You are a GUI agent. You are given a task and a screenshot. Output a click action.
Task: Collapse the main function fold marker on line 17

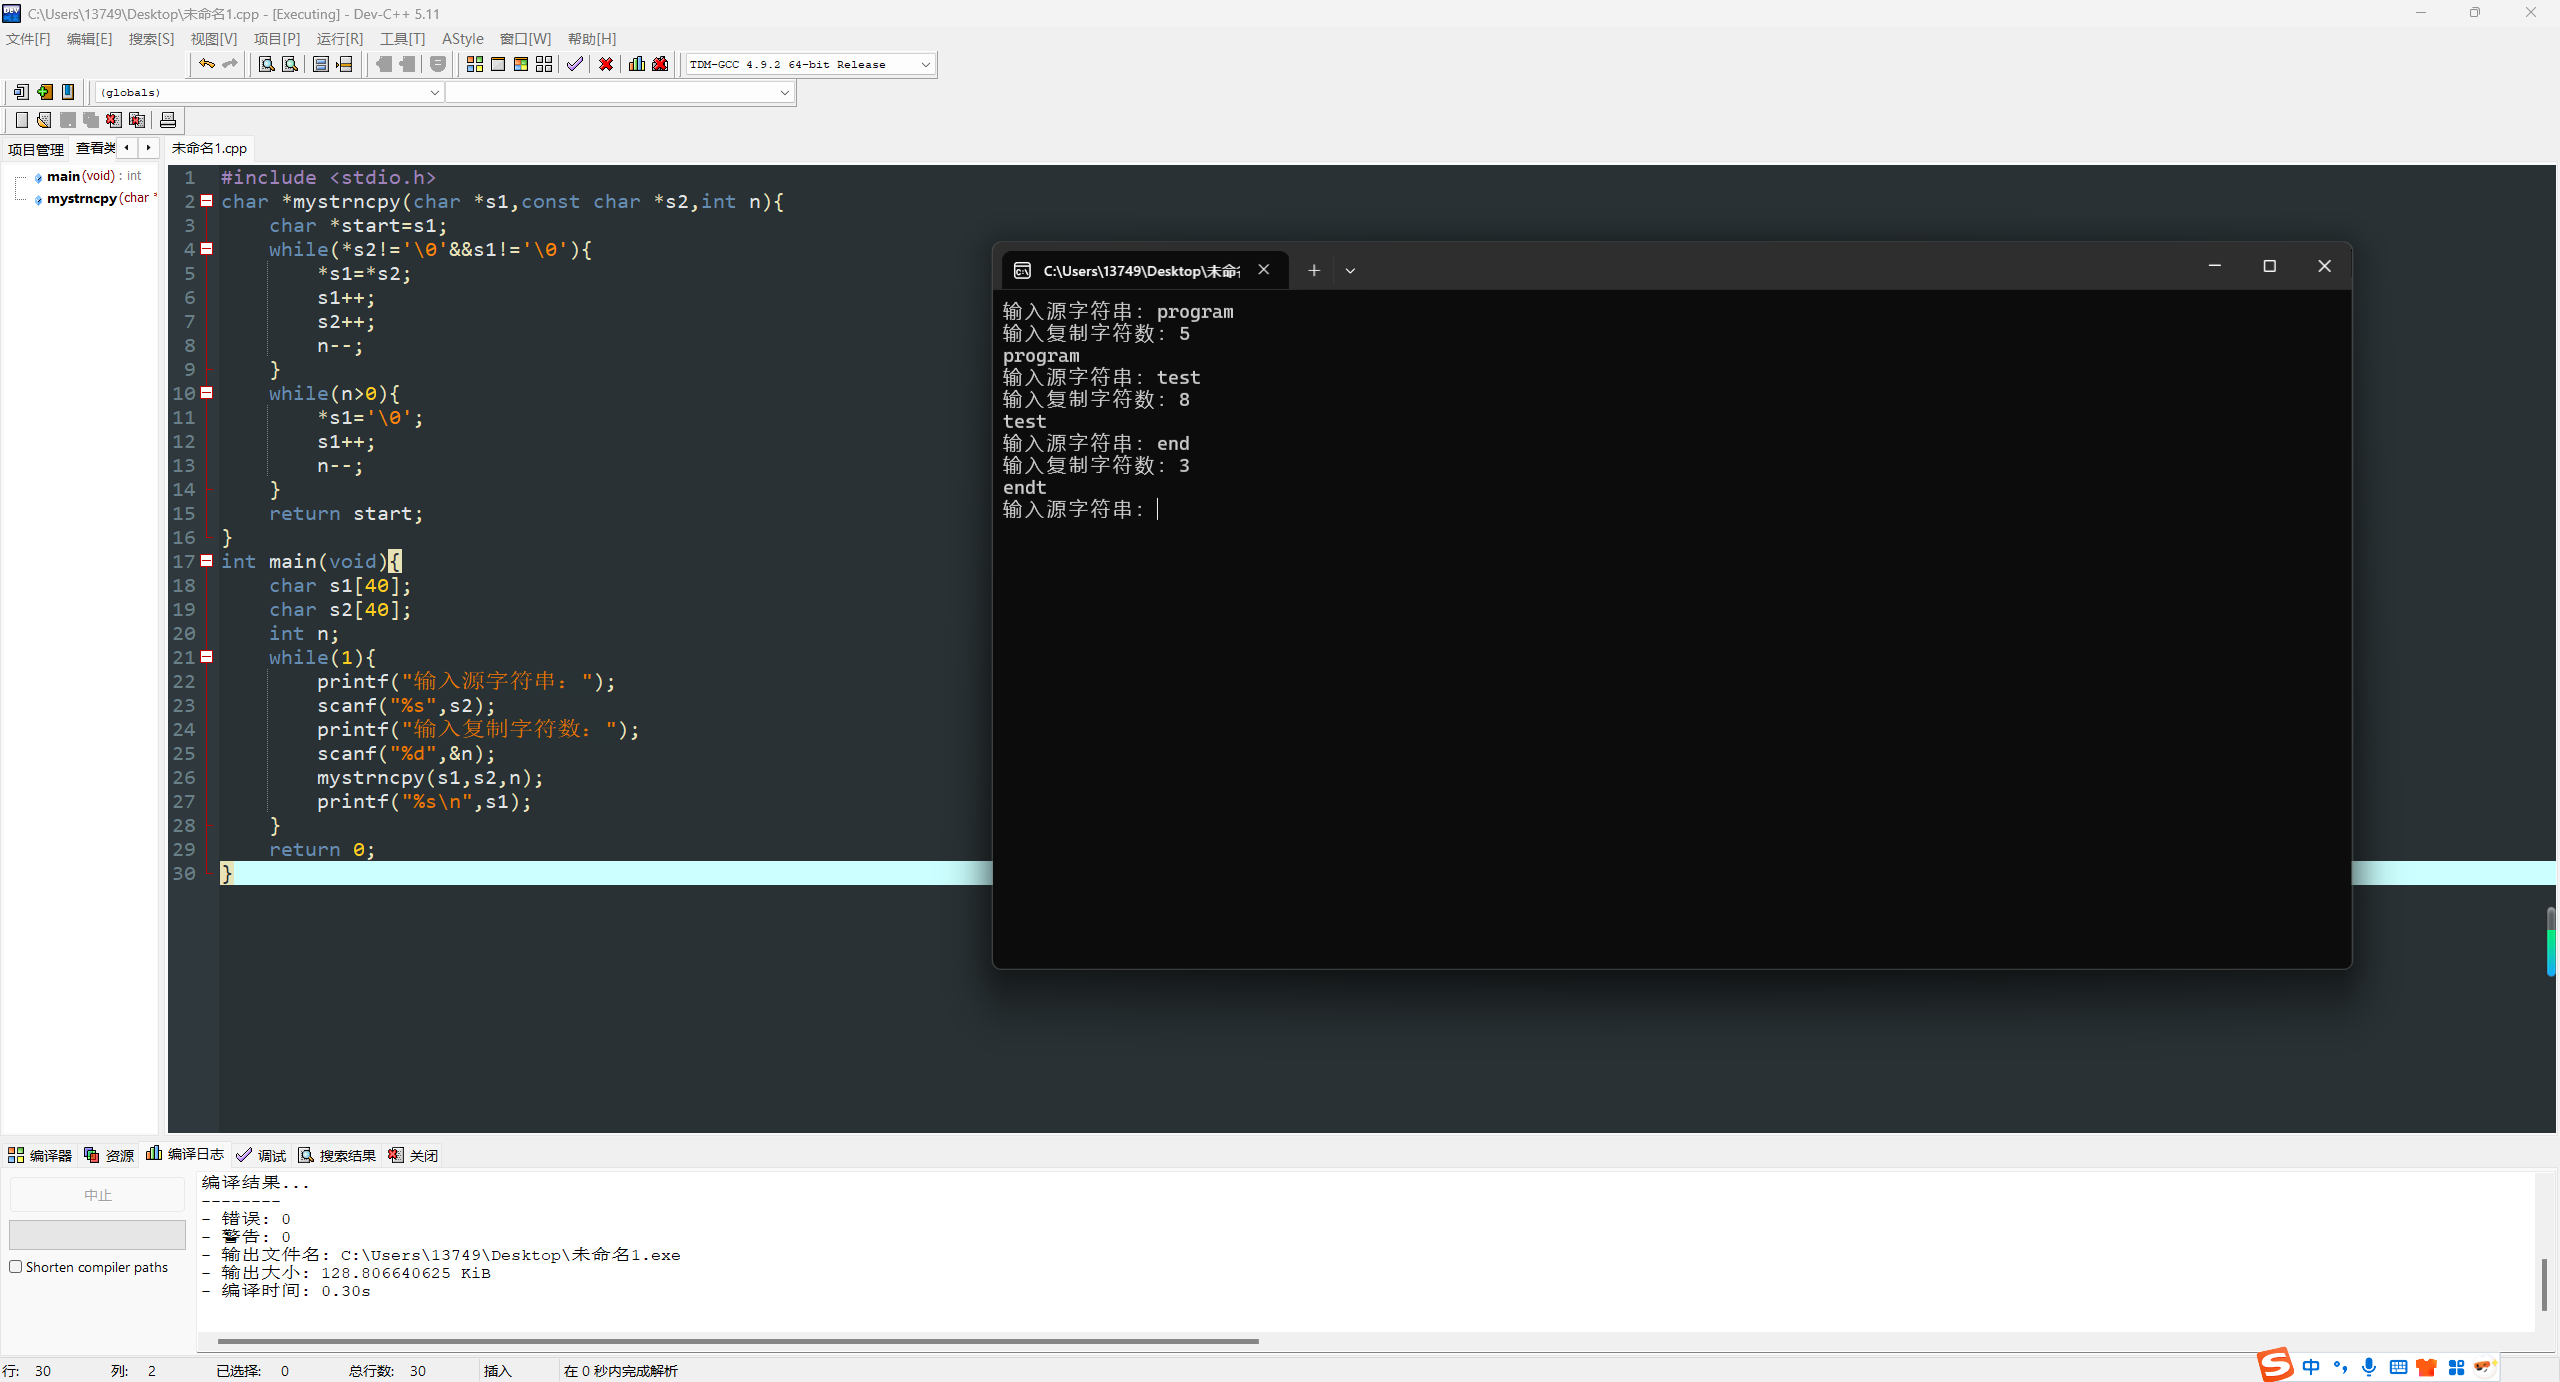click(207, 561)
